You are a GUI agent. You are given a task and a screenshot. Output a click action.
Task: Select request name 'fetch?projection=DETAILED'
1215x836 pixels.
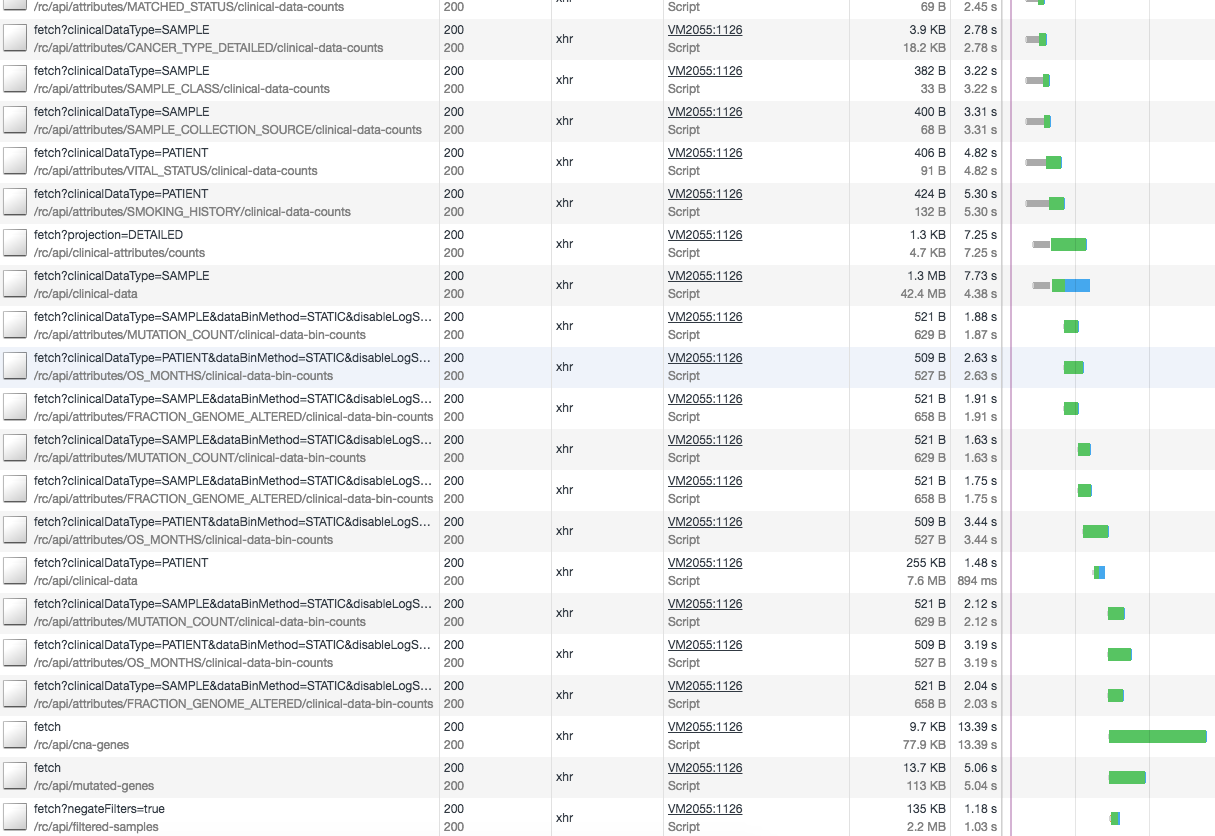(x=108, y=235)
